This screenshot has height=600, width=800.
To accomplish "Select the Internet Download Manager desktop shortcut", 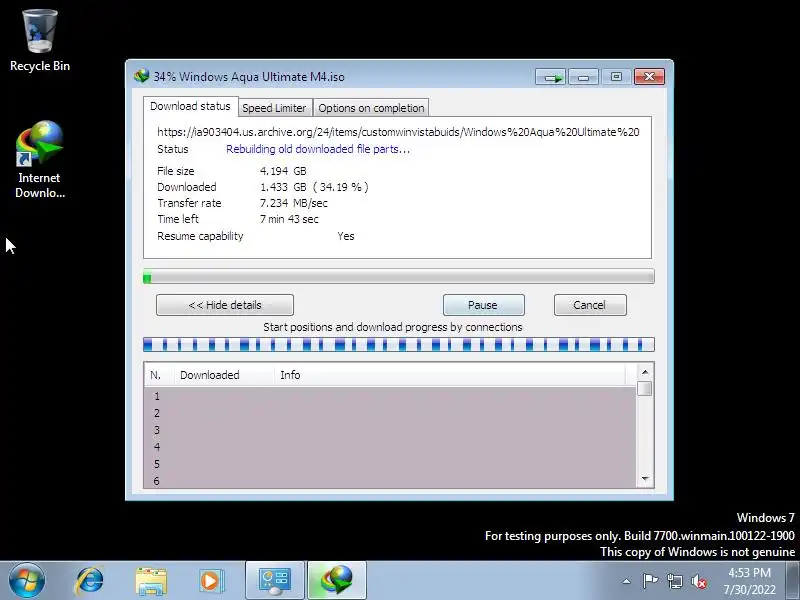I will [40, 159].
